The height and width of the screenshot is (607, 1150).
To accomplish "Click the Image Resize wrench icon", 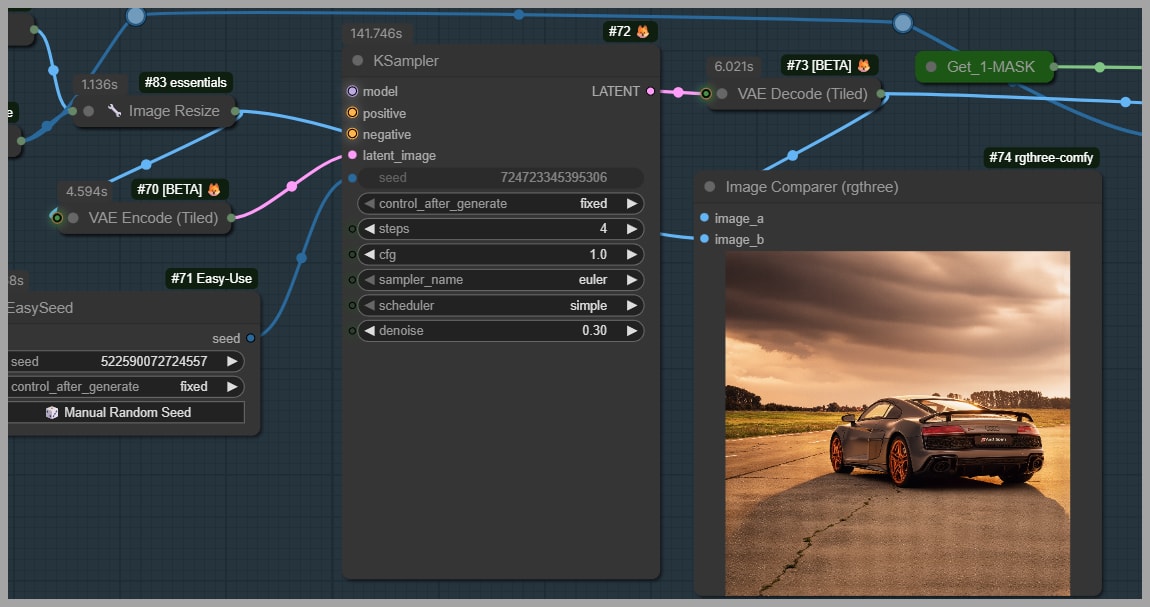I will 114,111.
